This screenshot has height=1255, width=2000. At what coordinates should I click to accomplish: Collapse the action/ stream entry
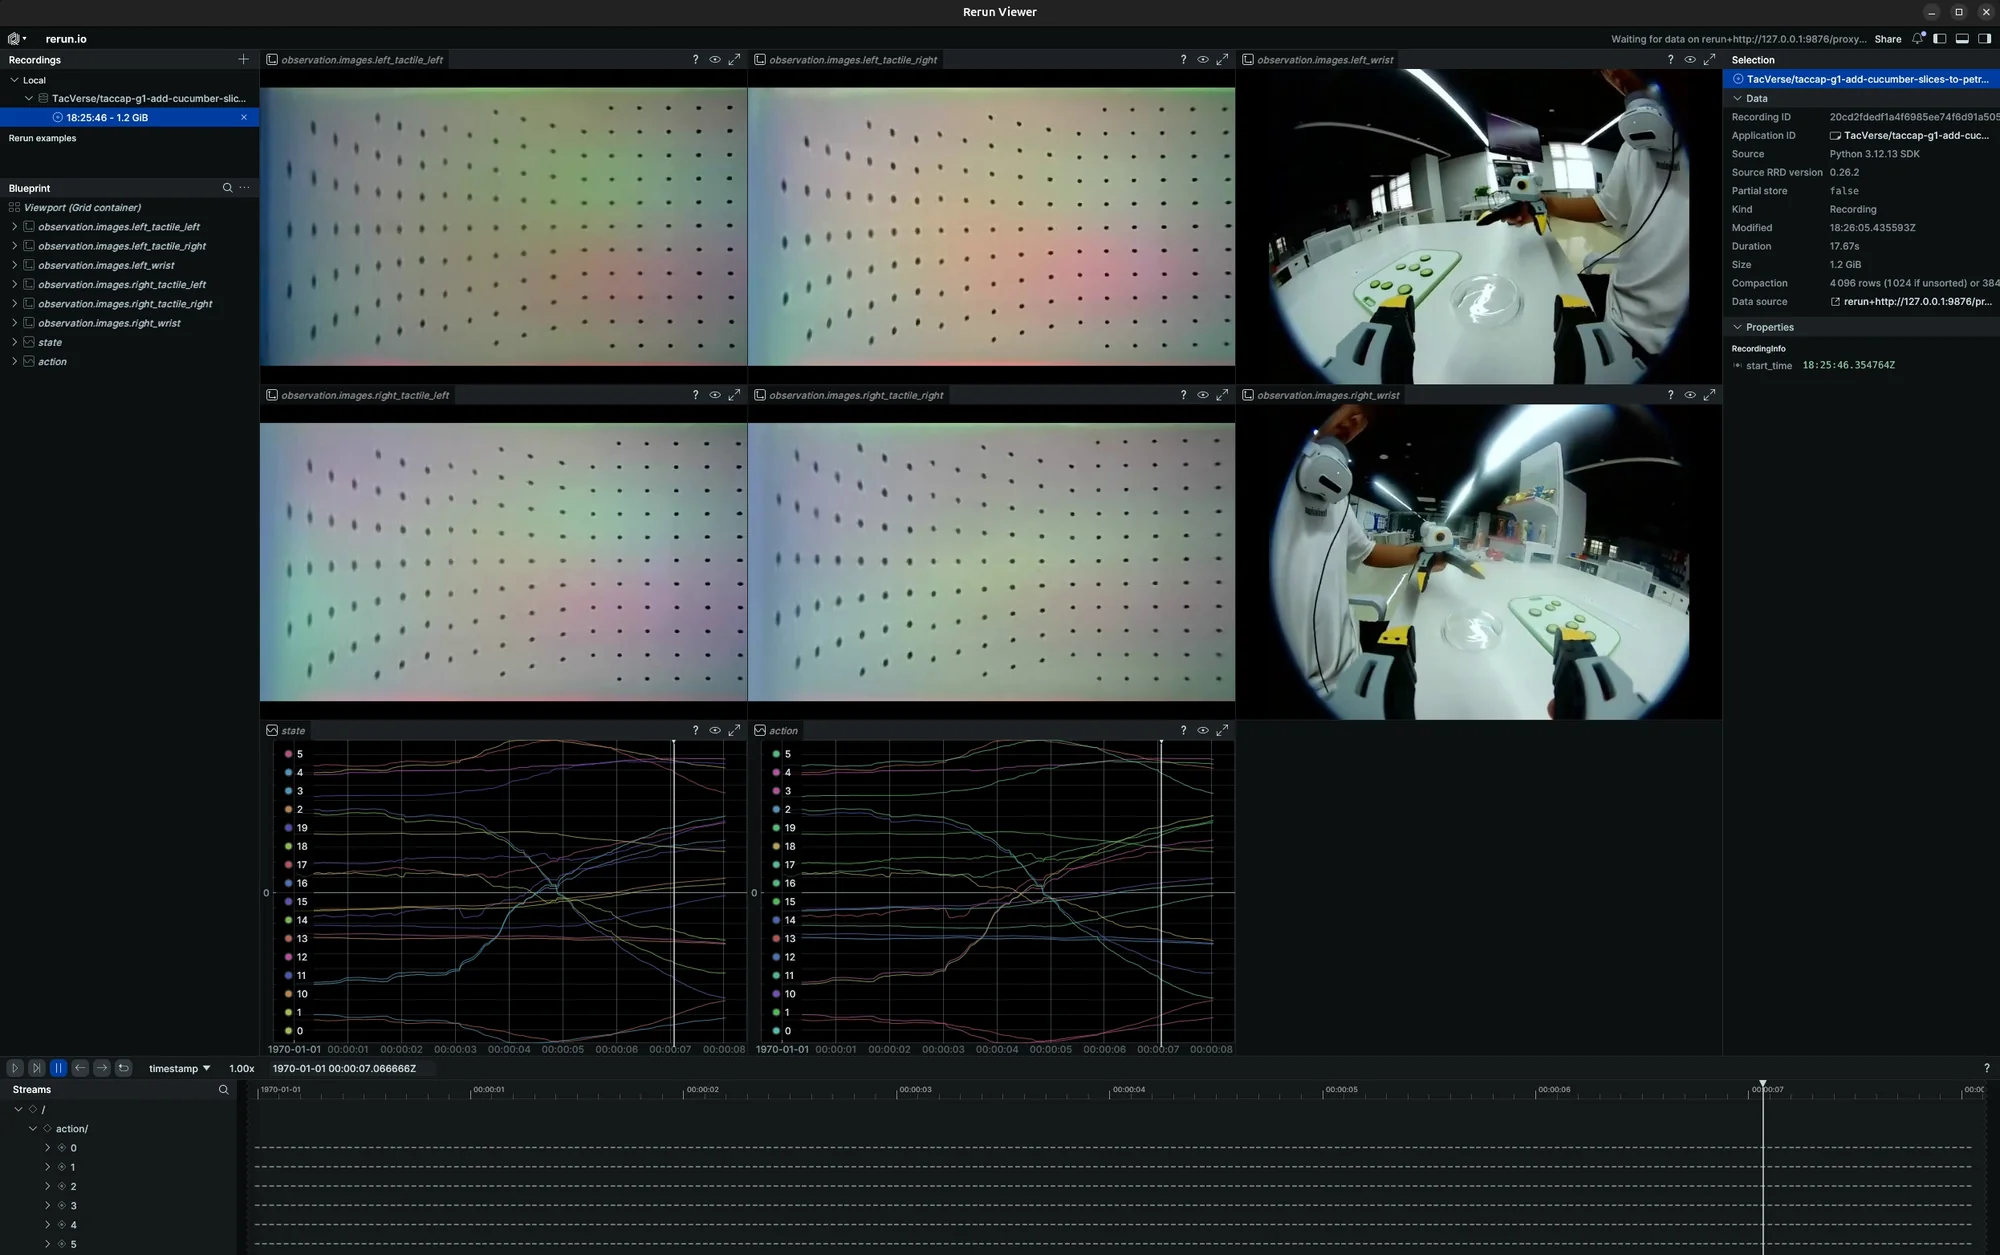[x=33, y=1129]
